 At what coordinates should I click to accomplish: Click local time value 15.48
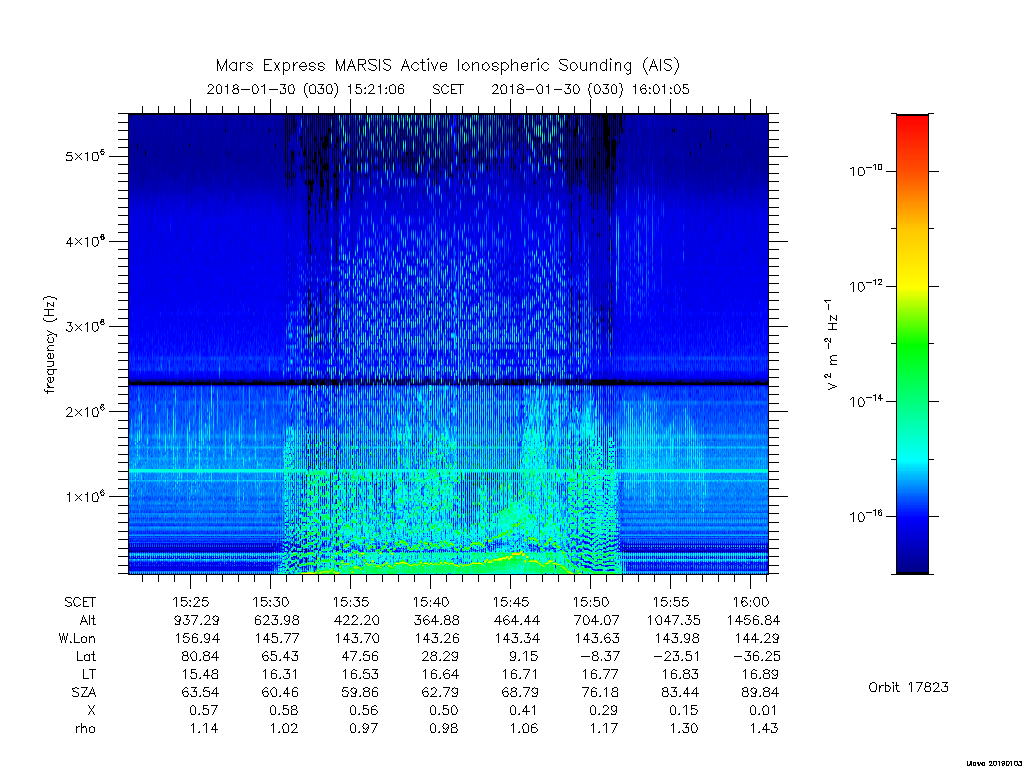200,674
